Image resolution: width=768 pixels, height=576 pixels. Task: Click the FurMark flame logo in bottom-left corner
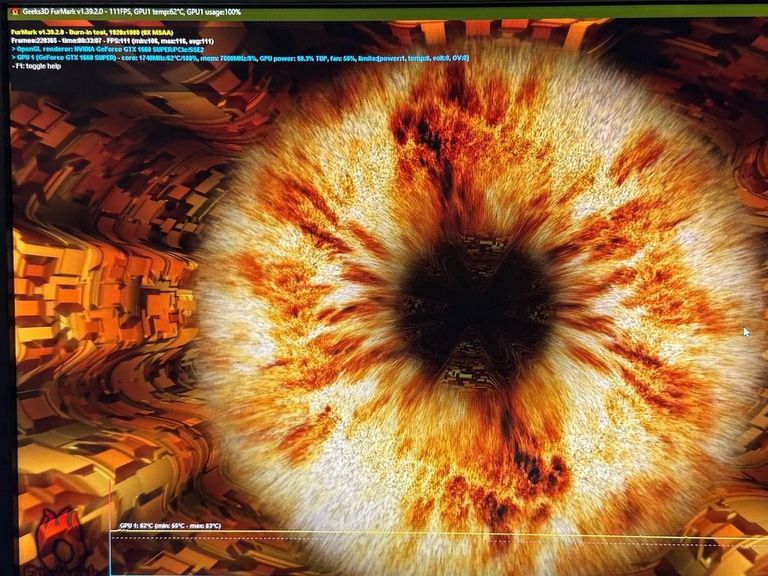coord(62,545)
